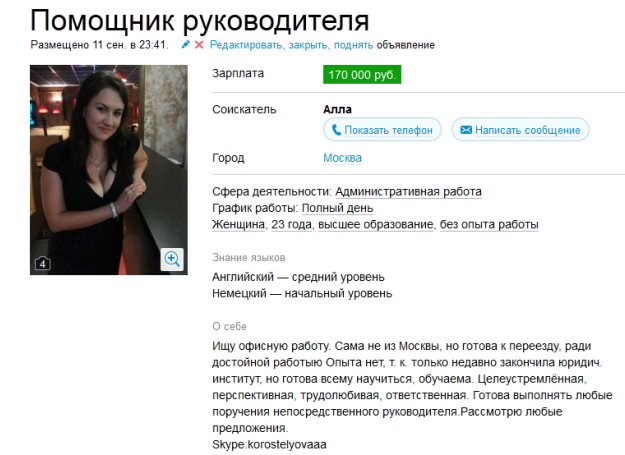The image size is (625, 455).
Task: Open the applicant's profile photo
Action: pyautogui.click(x=109, y=170)
